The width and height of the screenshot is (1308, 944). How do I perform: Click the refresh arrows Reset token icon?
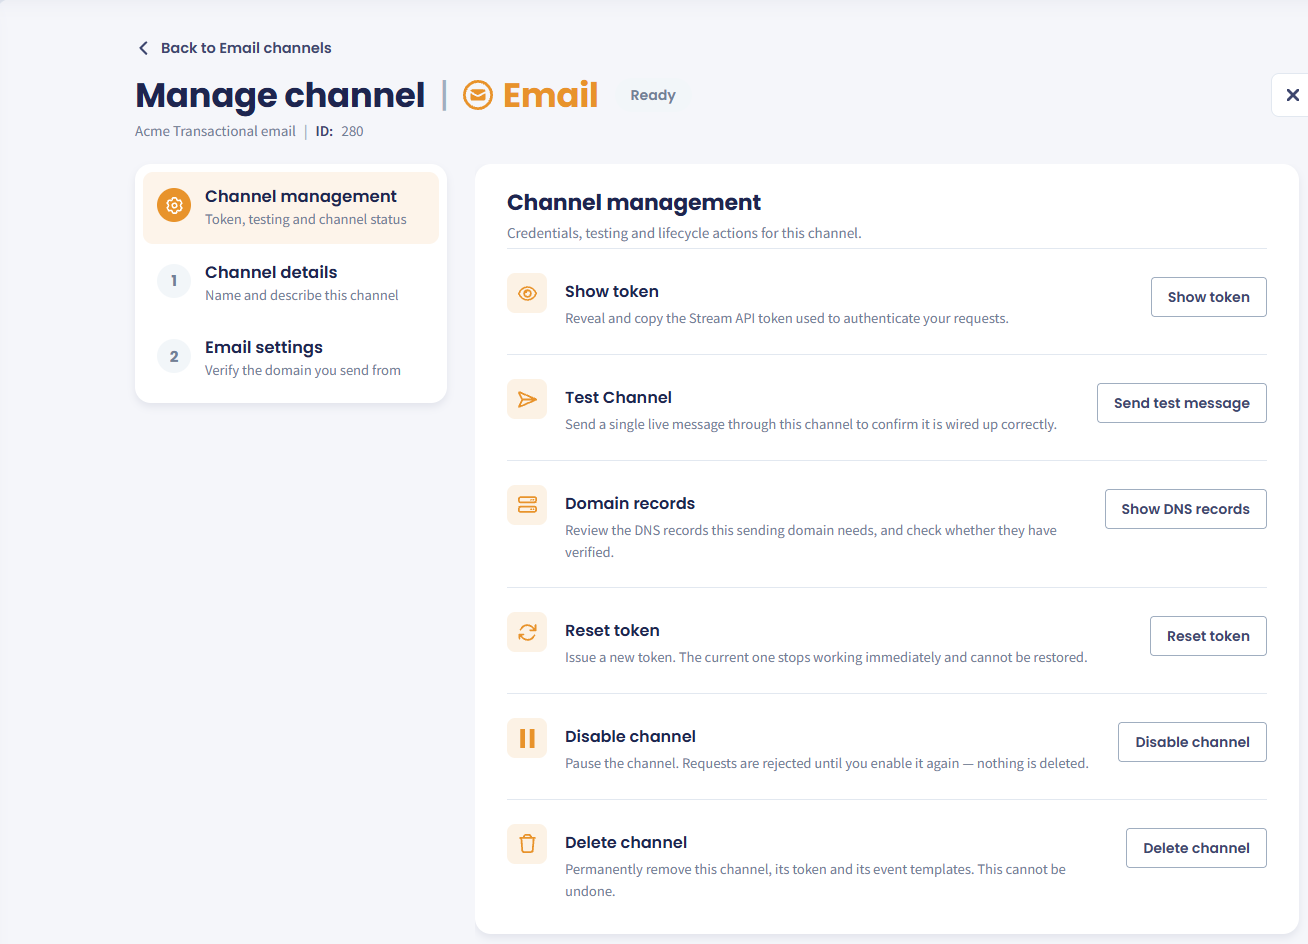coord(527,632)
